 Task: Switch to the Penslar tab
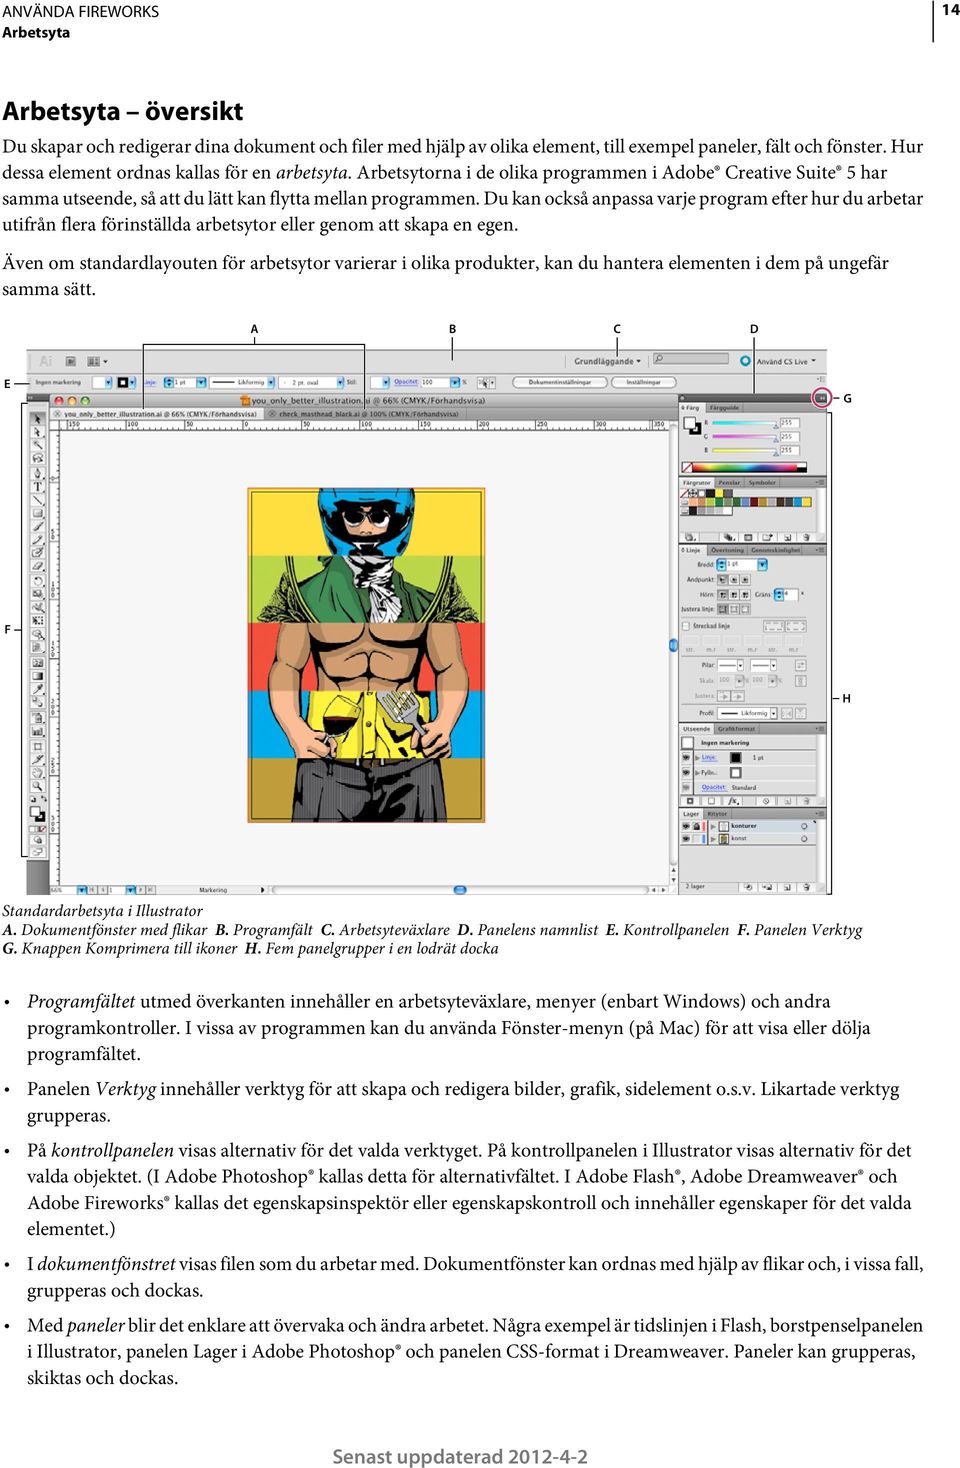coord(729,482)
